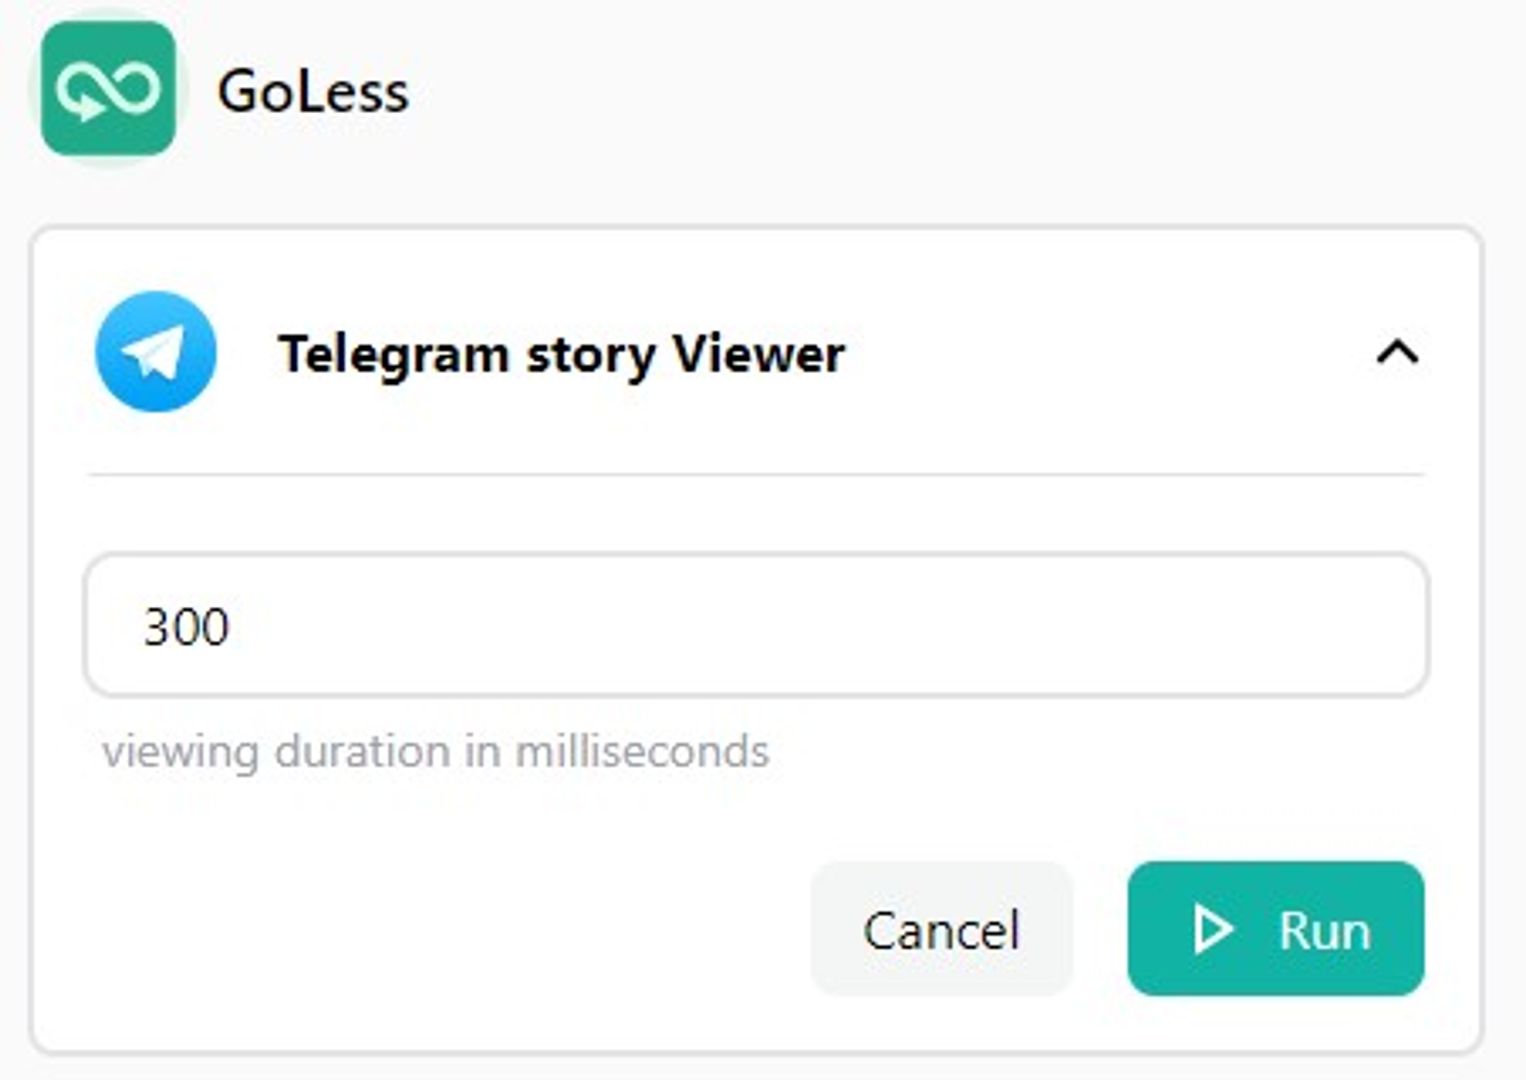Run the Telegram story Viewer workflow
The width and height of the screenshot is (1526, 1080).
tap(1276, 930)
